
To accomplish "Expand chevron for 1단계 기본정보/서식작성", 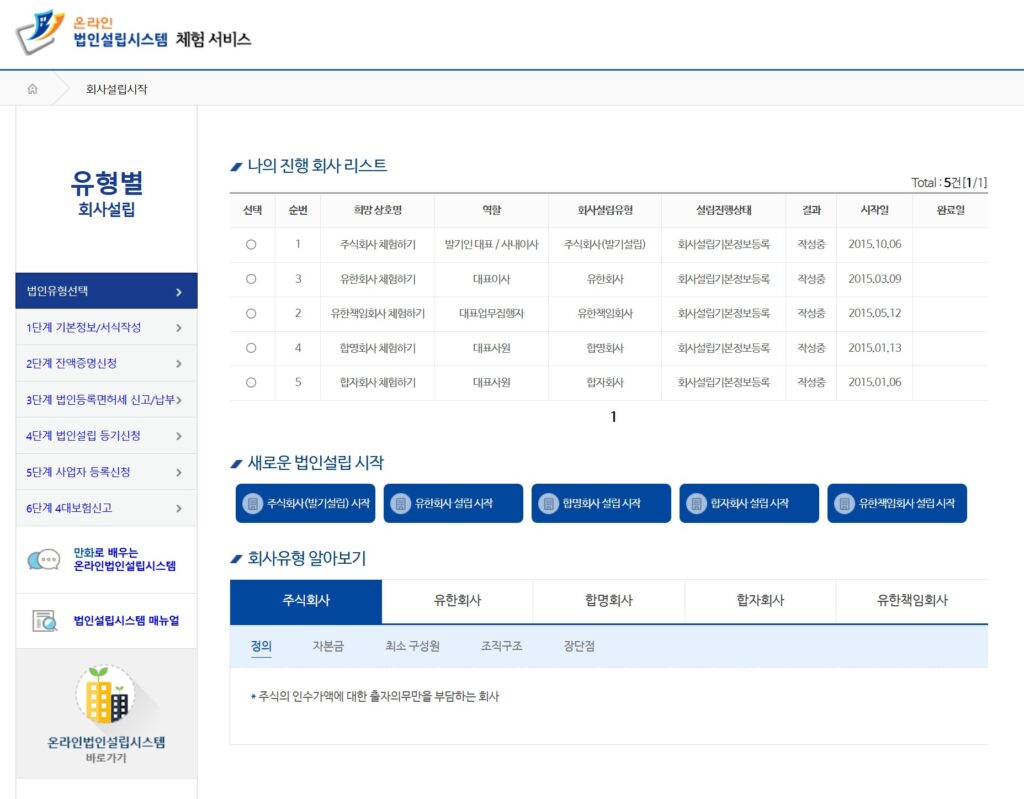I will (179, 328).
